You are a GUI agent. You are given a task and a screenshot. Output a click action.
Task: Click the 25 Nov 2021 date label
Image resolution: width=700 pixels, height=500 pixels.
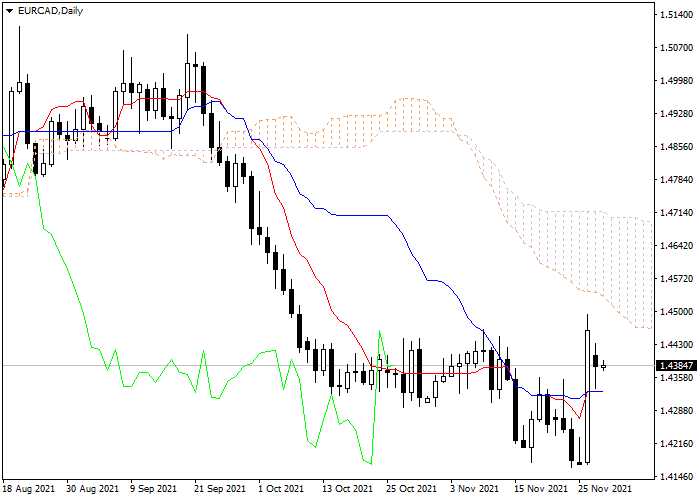pyautogui.click(x=605, y=489)
